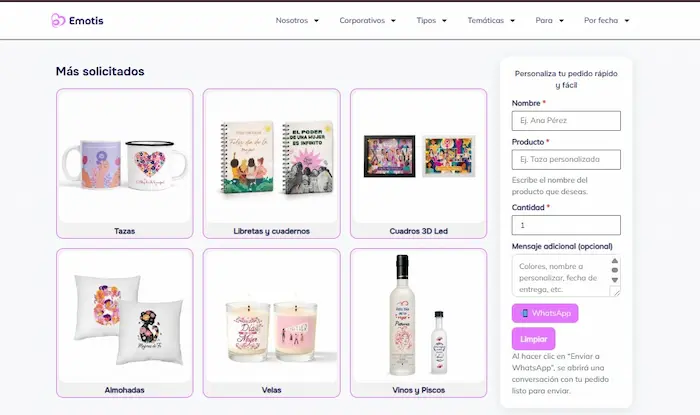Expand the Temáticas dropdown arrow
Viewport: 700px width, 415px height.
click(x=512, y=21)
